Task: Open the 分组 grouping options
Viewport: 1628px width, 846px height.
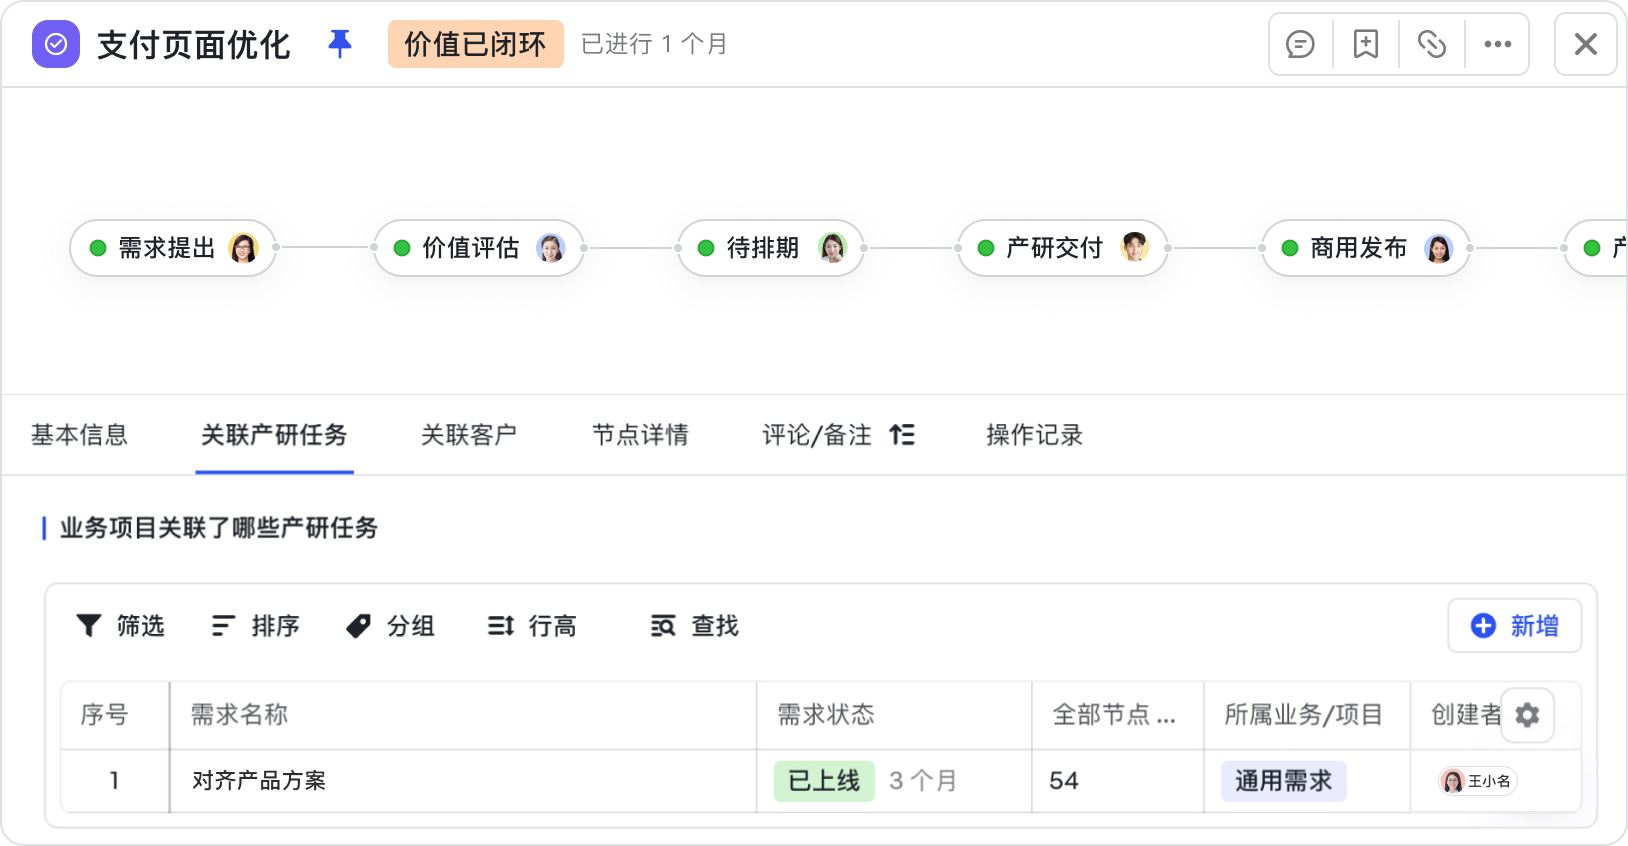Action: coord(390,626)
